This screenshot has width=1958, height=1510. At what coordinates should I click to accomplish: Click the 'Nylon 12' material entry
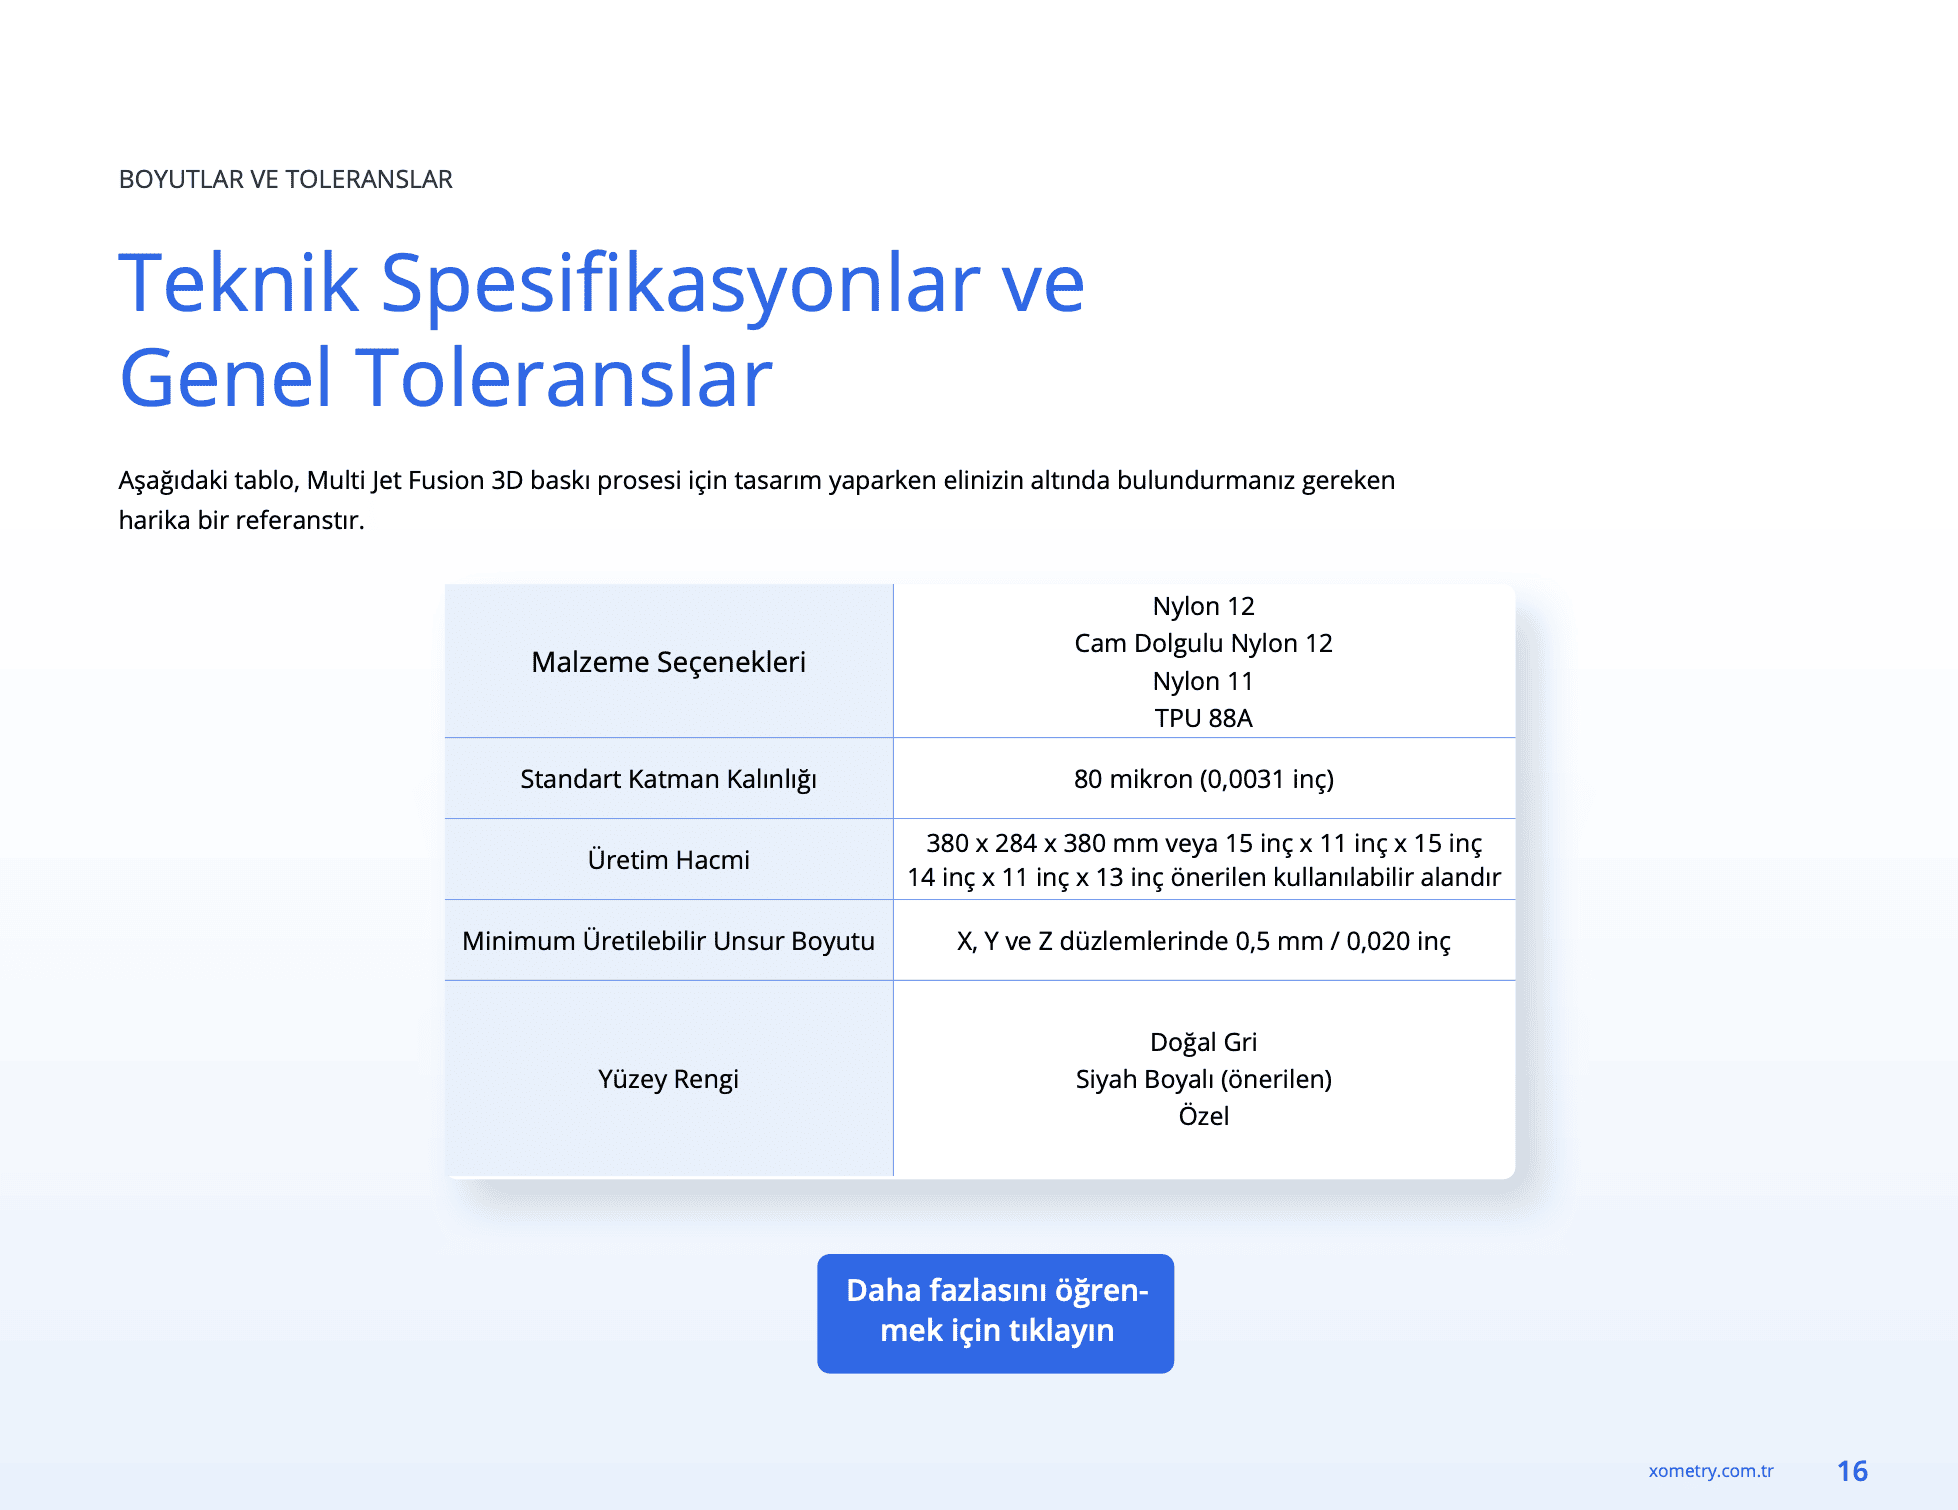tap(1203, 606)
